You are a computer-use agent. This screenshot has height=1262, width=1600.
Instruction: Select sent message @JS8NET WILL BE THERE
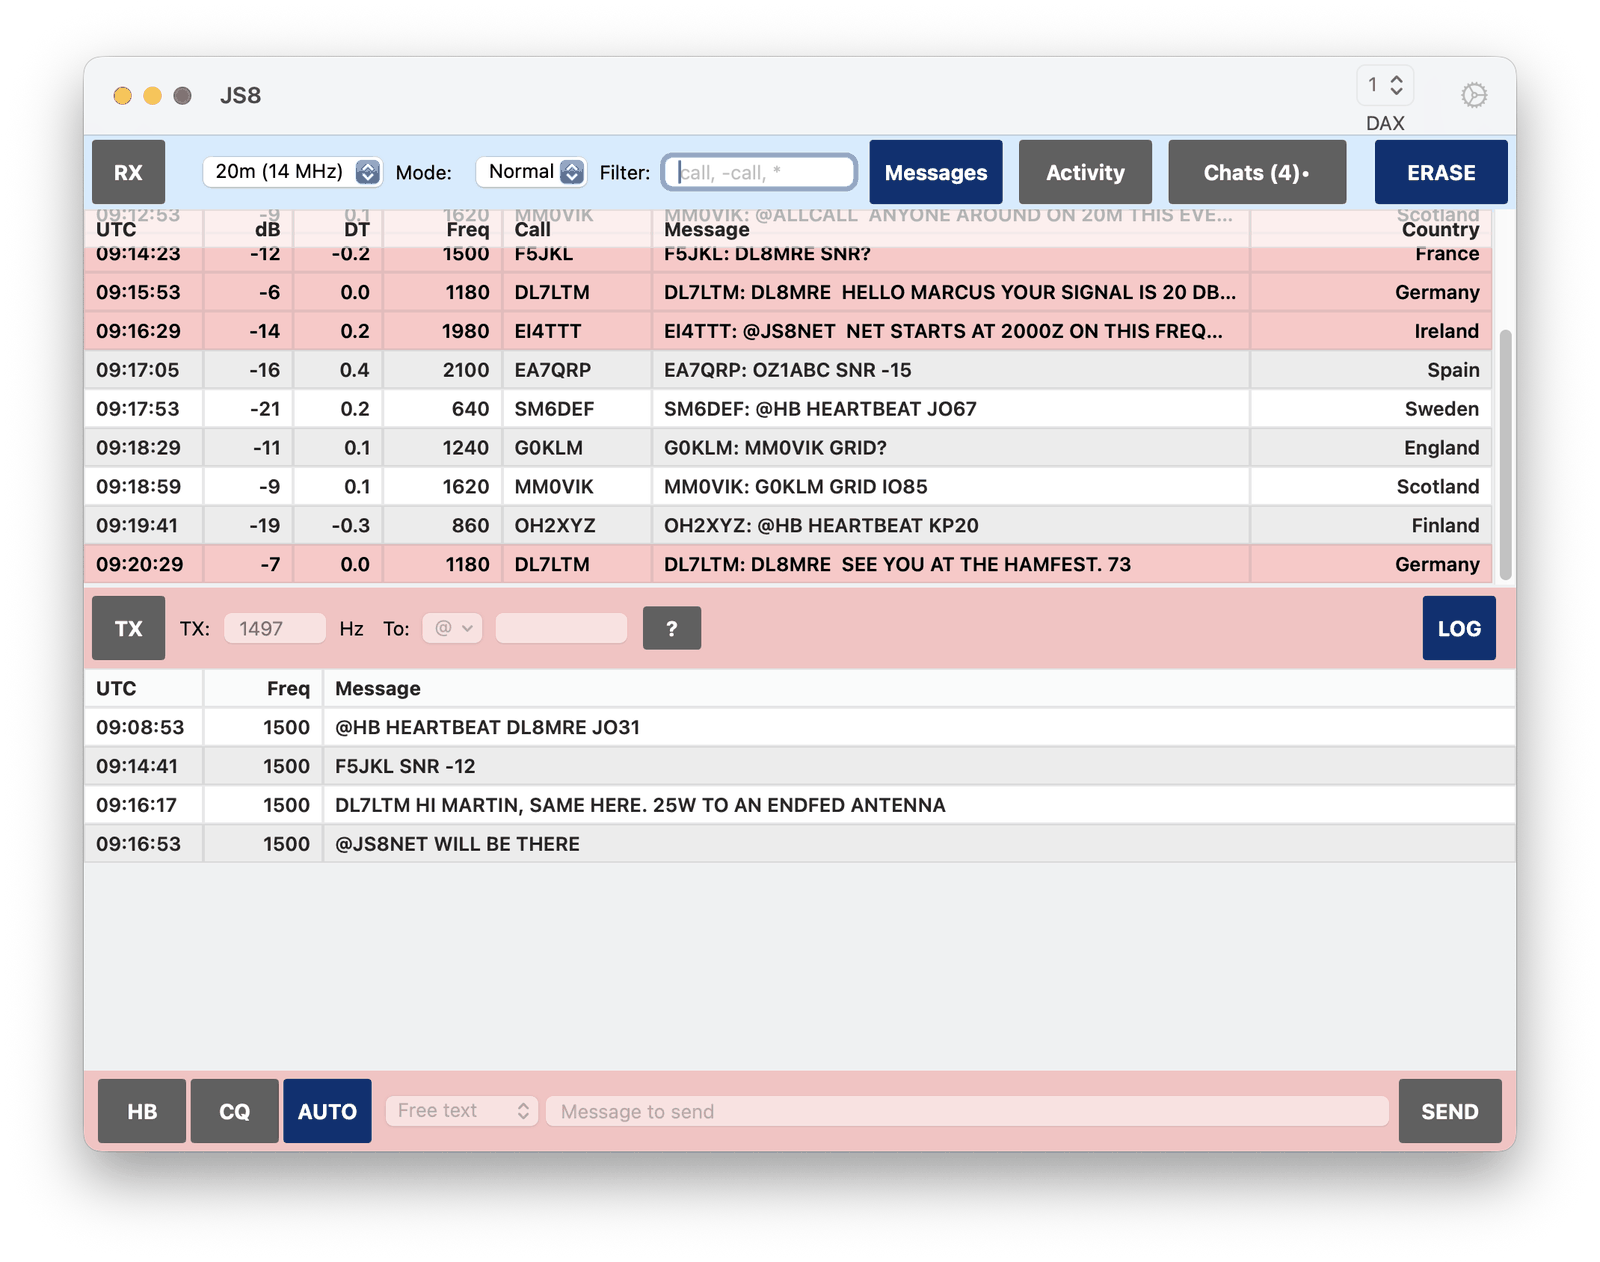[800, 844]
